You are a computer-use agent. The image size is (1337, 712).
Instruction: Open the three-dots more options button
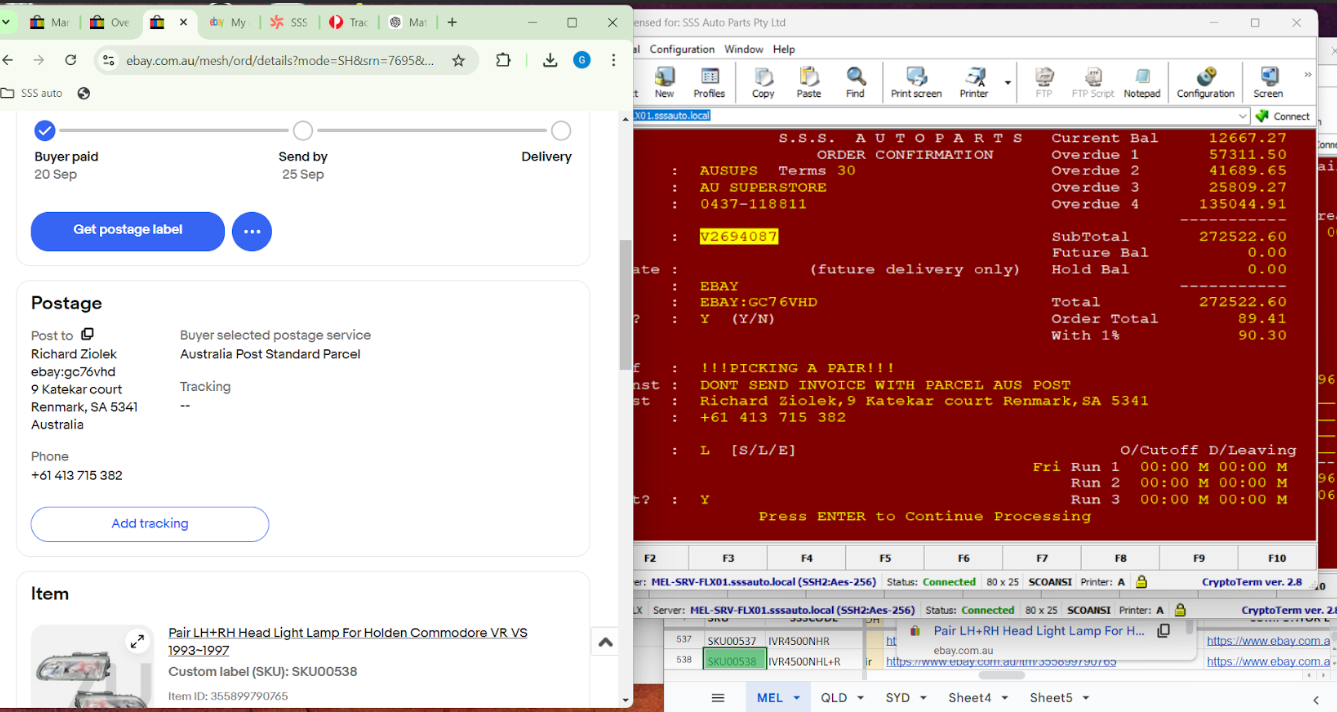(x=252, y=232)
